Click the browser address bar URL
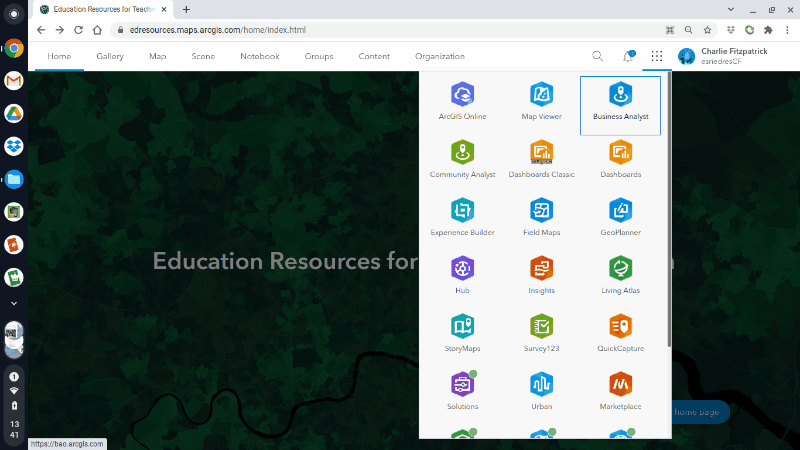Image resolution: width=800 pixels, height=450 pixels. click(218, 30)
